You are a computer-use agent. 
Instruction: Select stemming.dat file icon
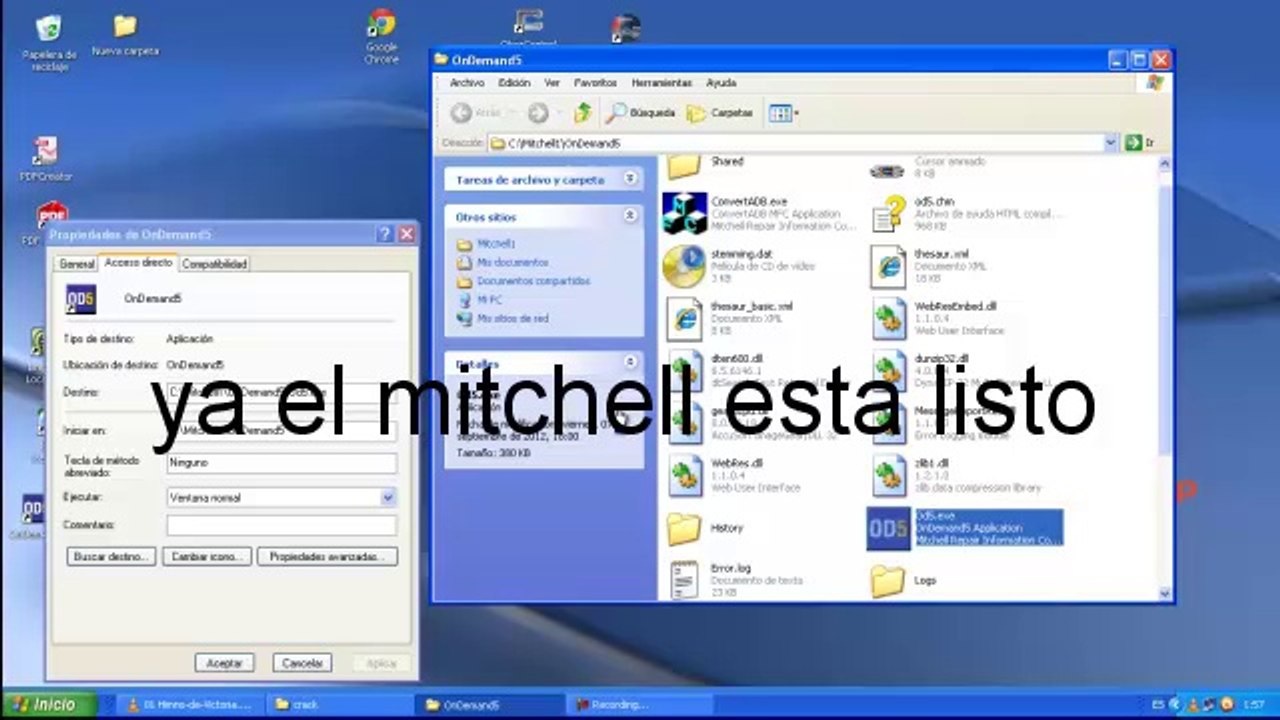tap(684, 265)
